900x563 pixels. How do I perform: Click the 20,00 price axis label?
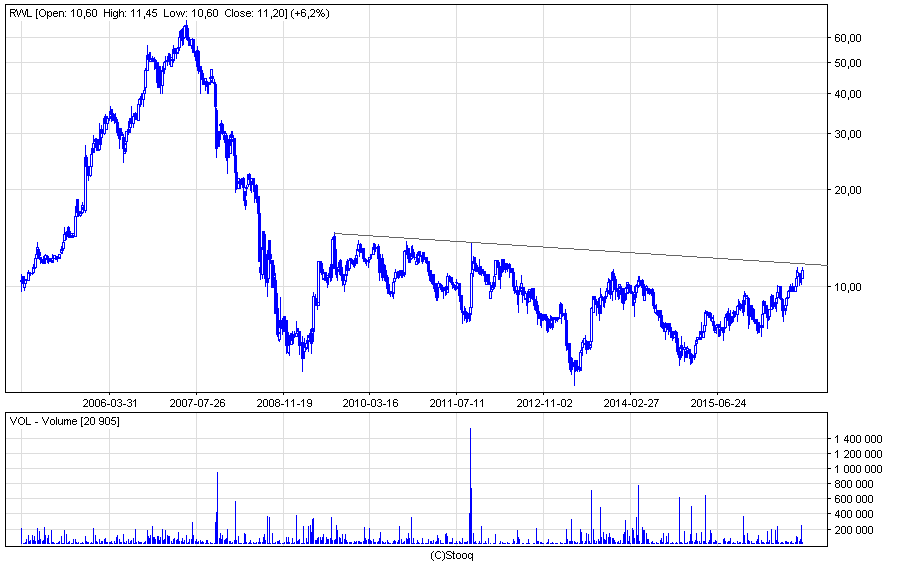848,190
